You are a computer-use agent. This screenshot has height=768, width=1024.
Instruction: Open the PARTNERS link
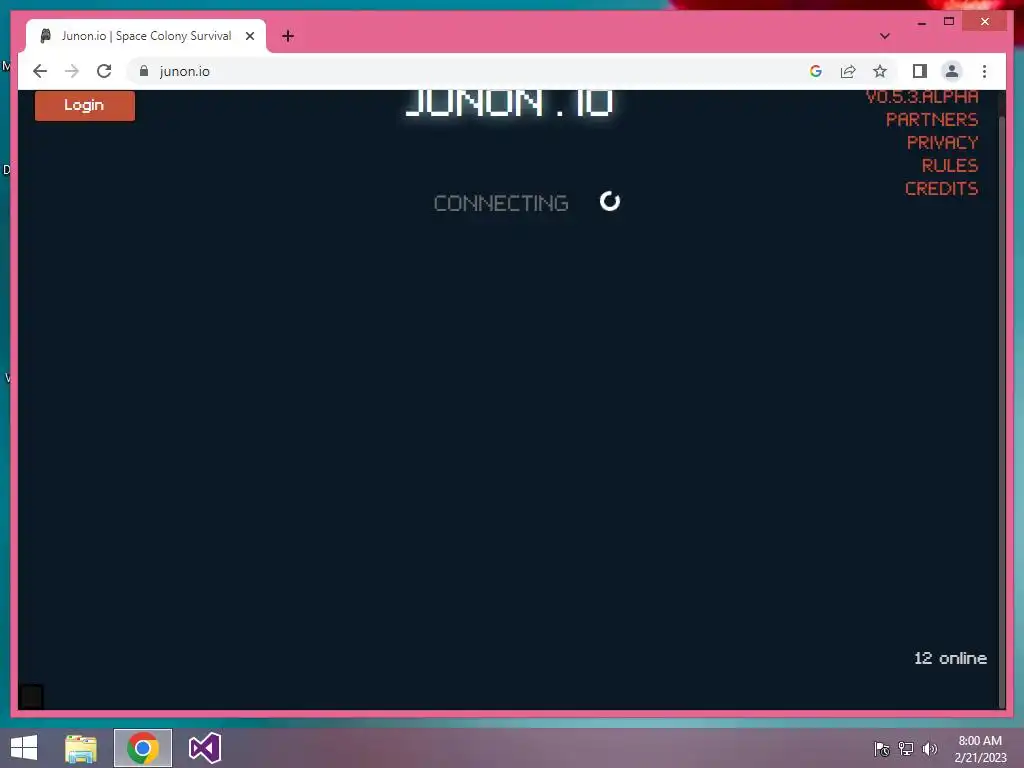[932, 120]
